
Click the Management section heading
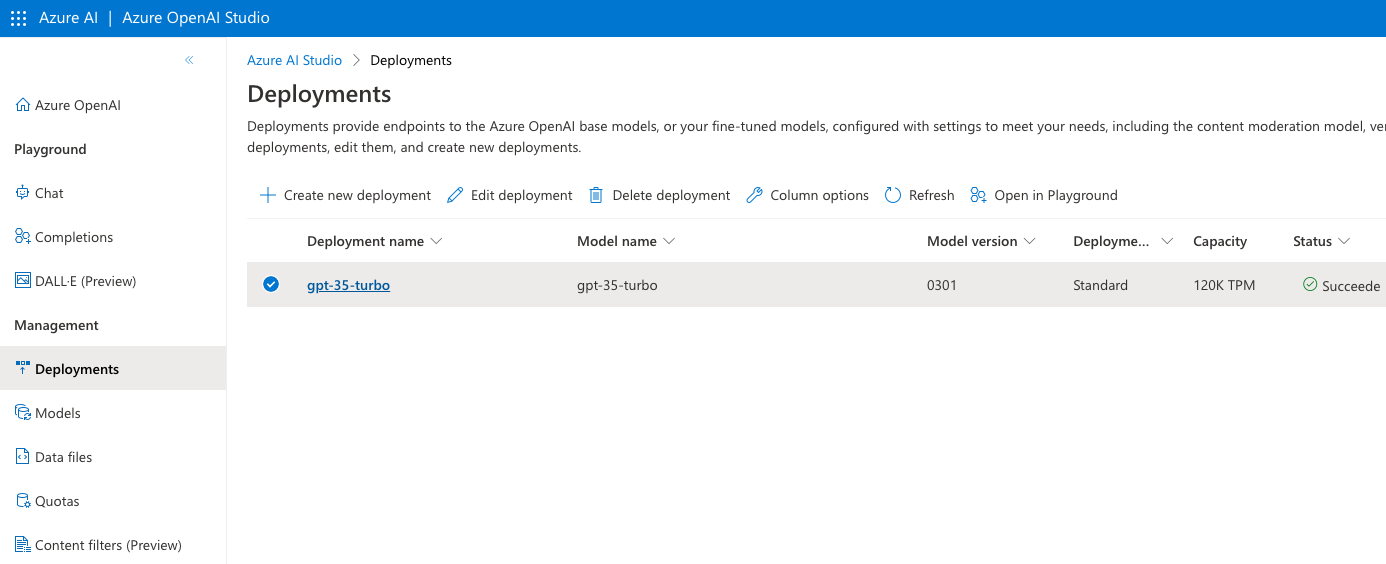pyautogui.click(x=56, y=325)
